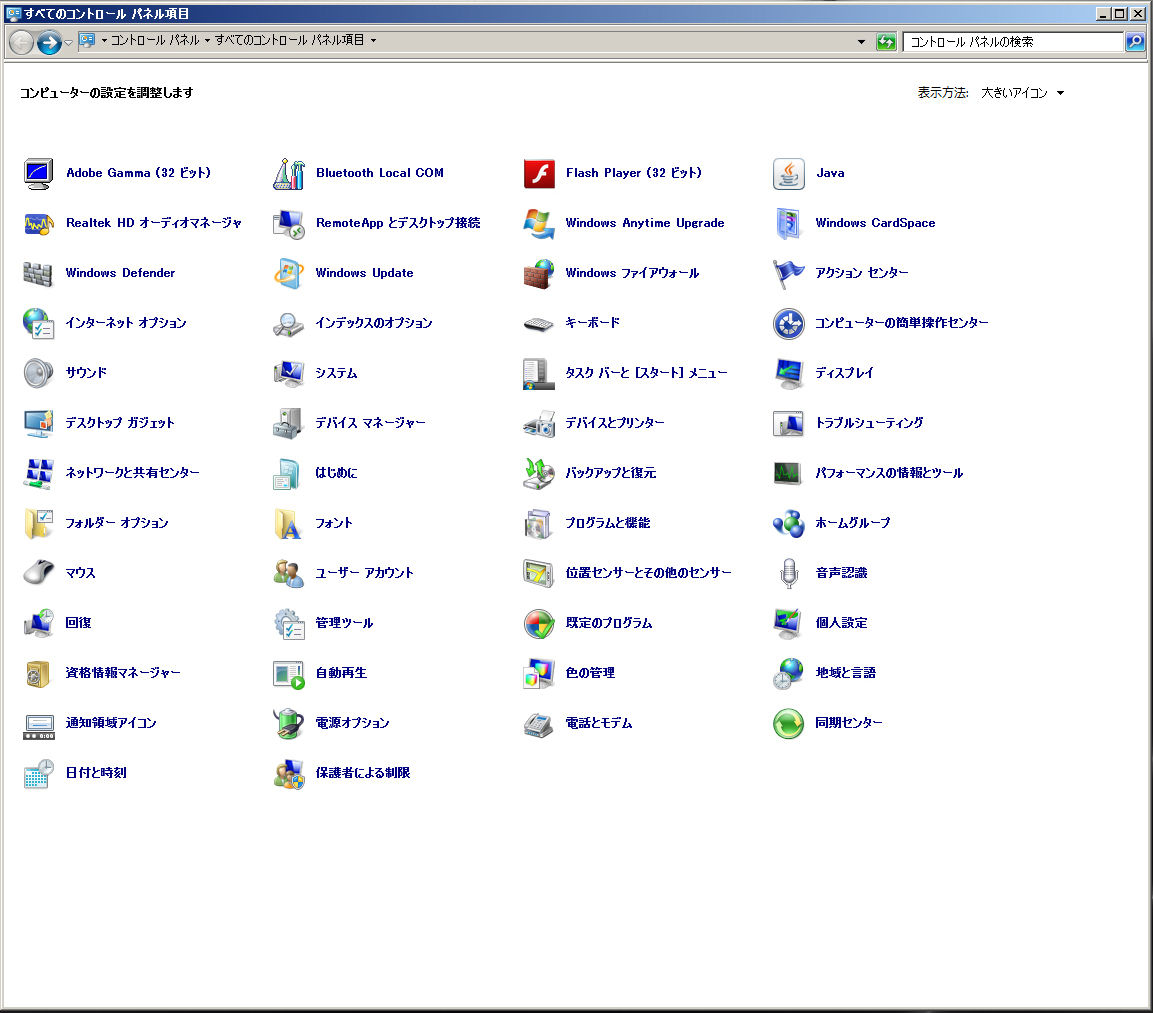Open the Java coffee cup icon
Image resolution: width=1153 pixels, height=1013 pixels.
pyautogui.click(x=788, y=173)
